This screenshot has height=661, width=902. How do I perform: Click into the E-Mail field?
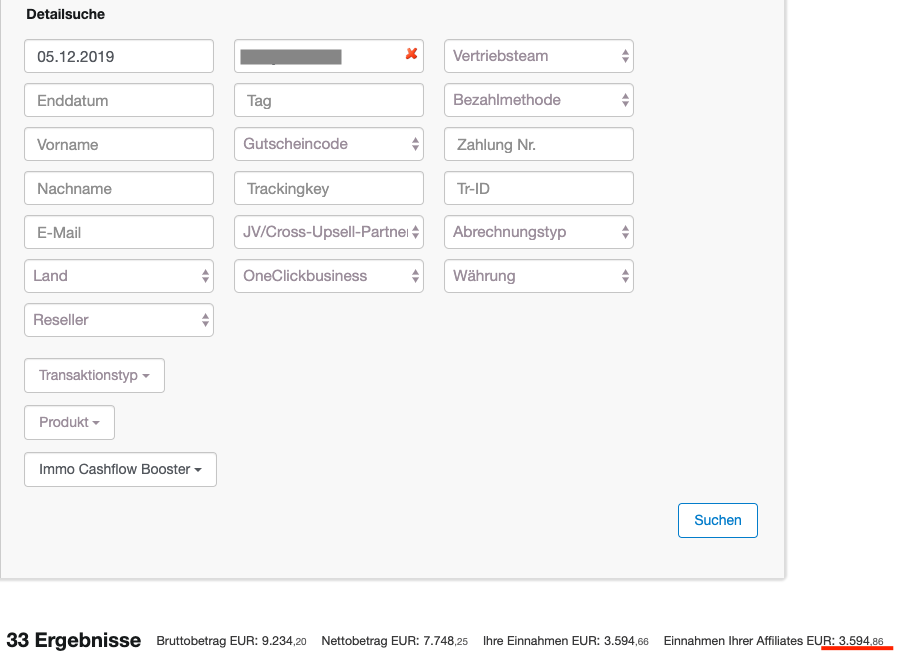click(118, 232)
